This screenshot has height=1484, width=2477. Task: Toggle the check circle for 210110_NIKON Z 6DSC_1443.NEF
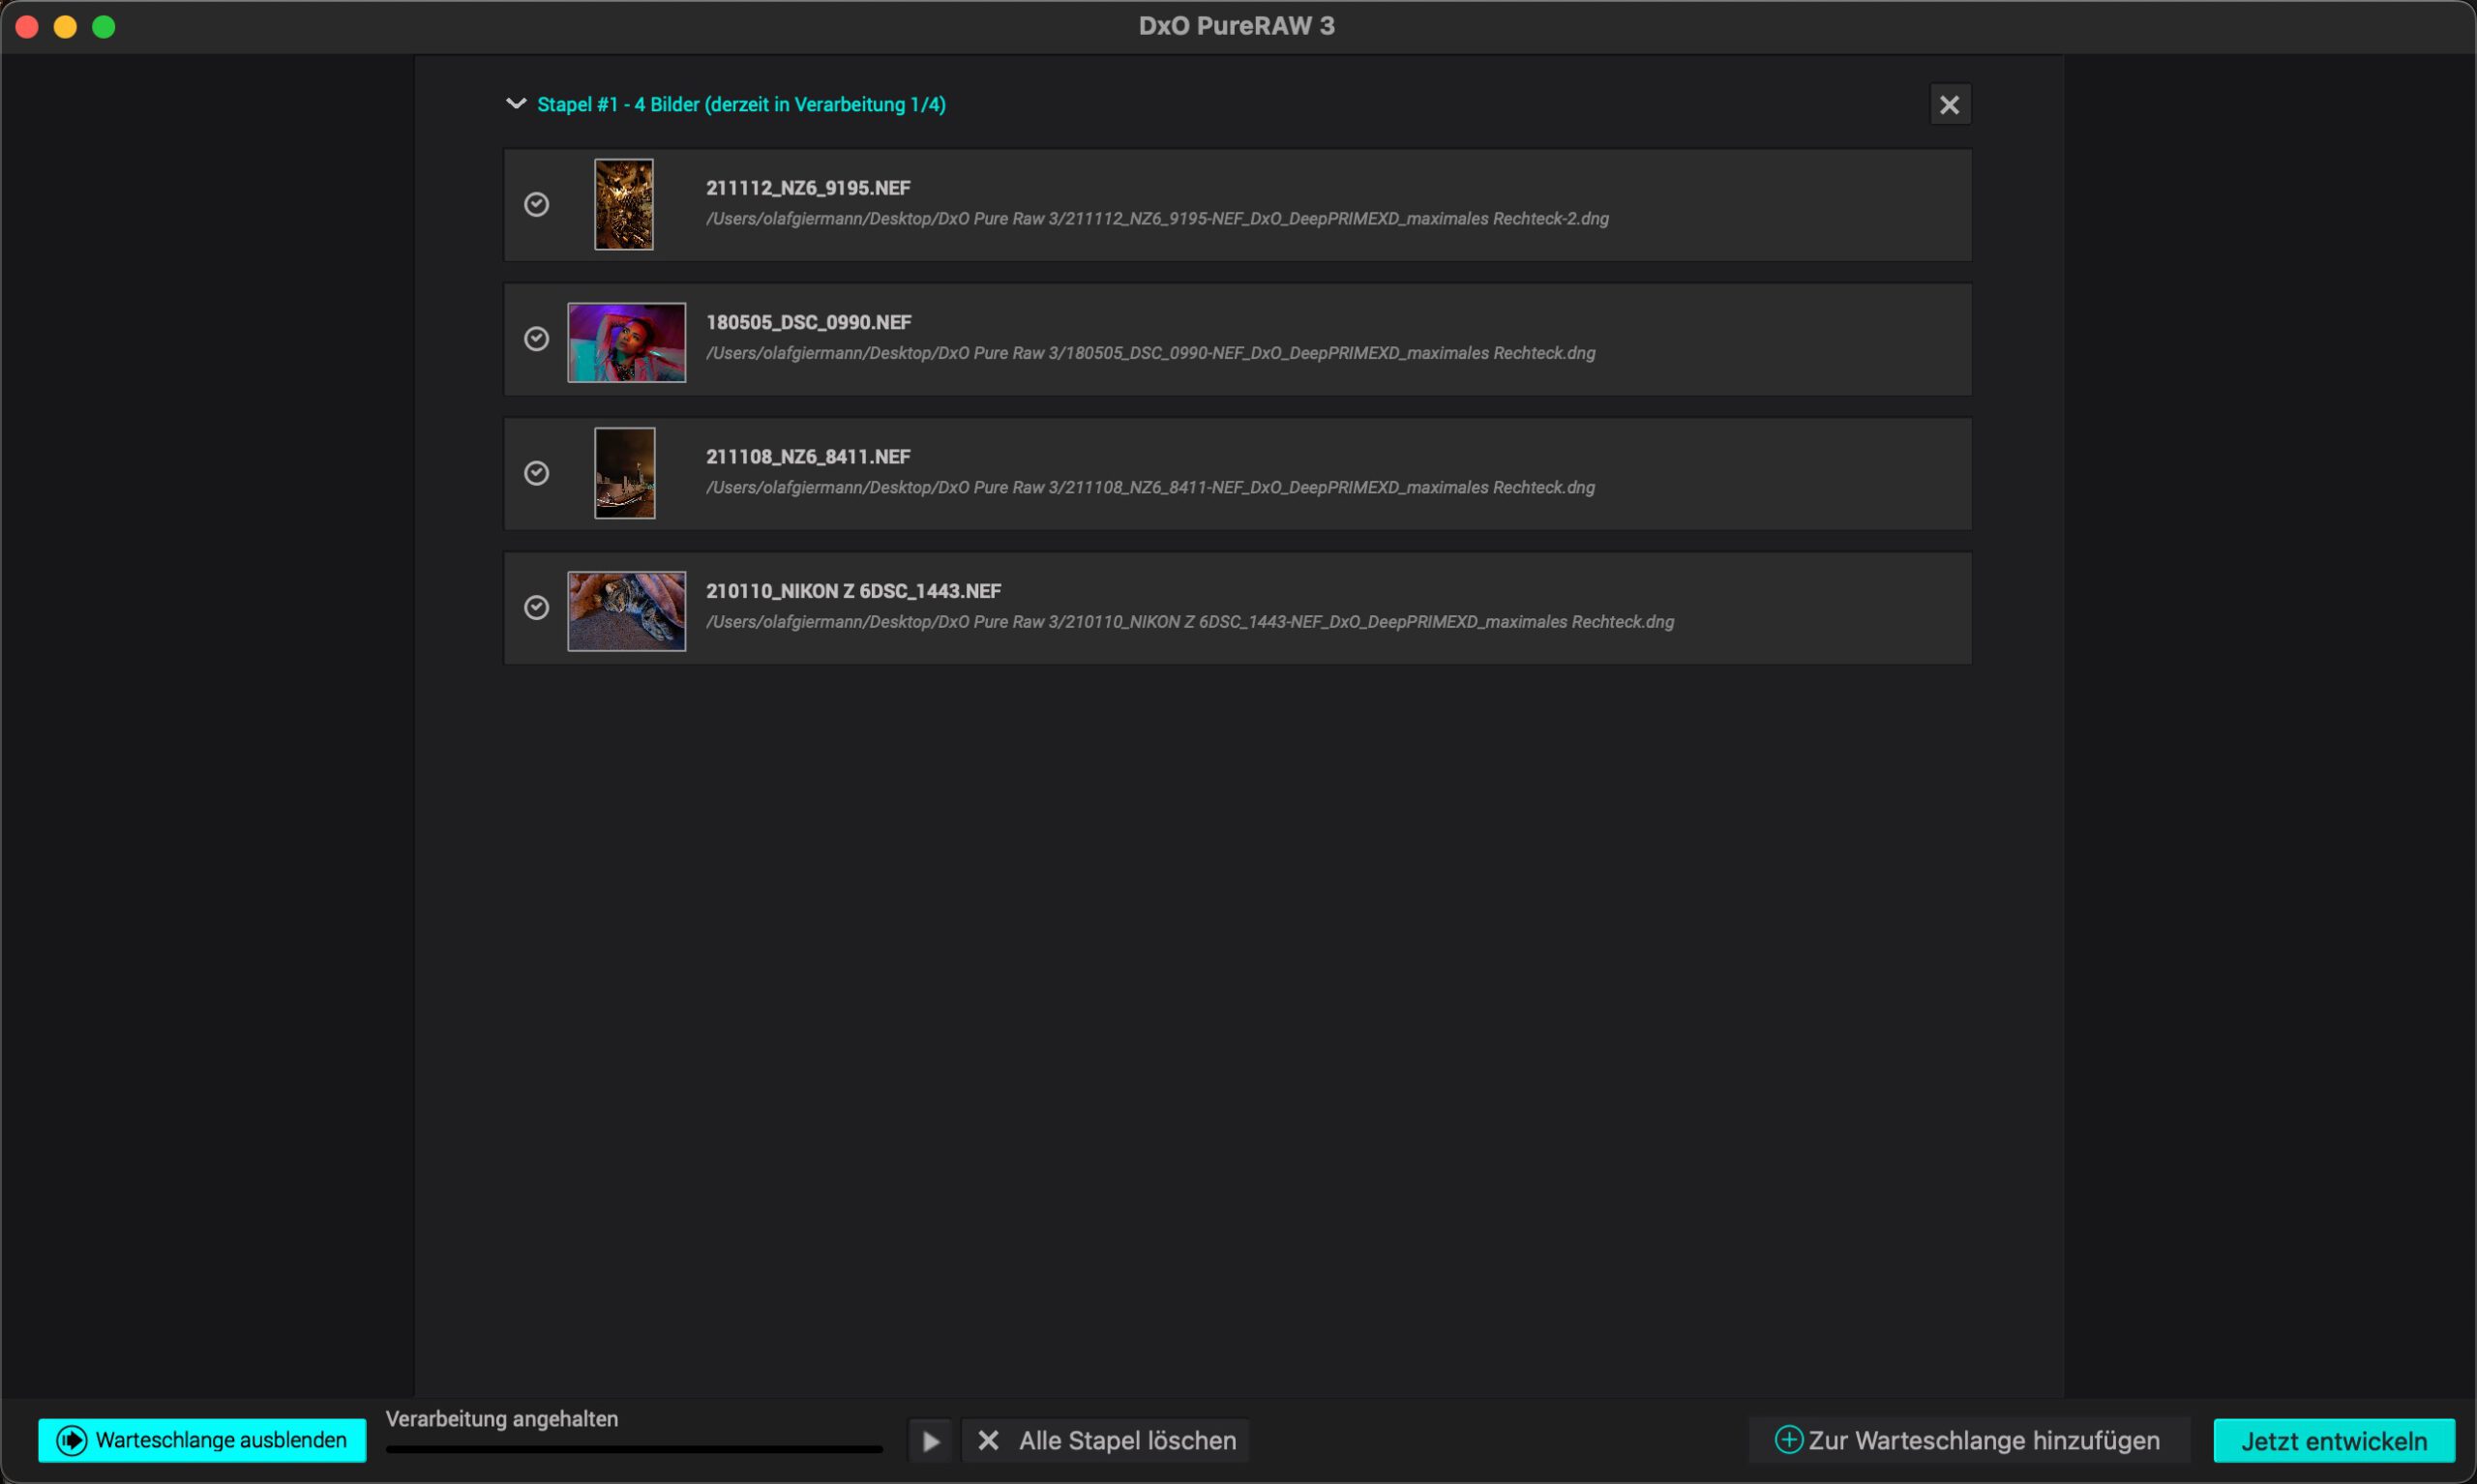point(537,608)
